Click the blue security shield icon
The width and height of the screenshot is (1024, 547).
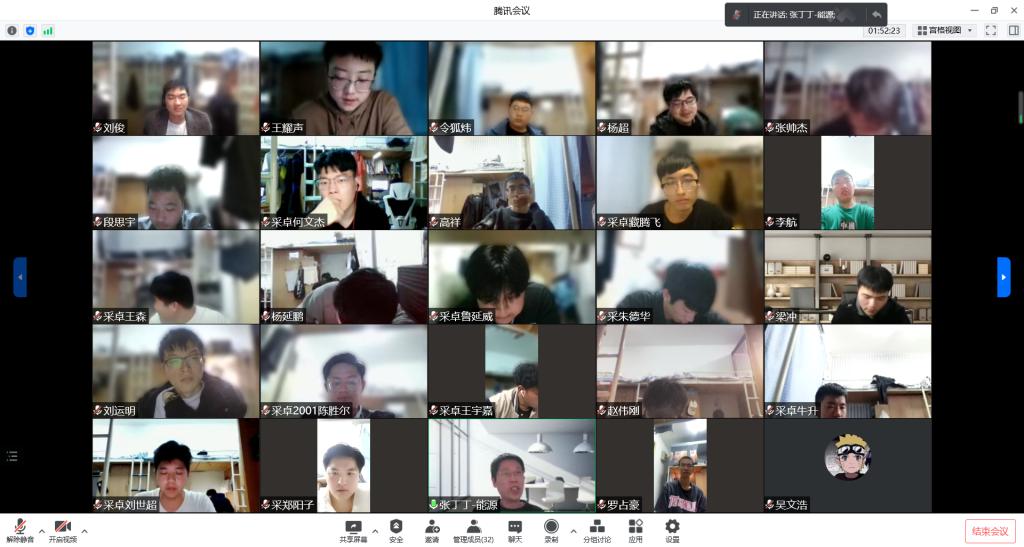30,31
